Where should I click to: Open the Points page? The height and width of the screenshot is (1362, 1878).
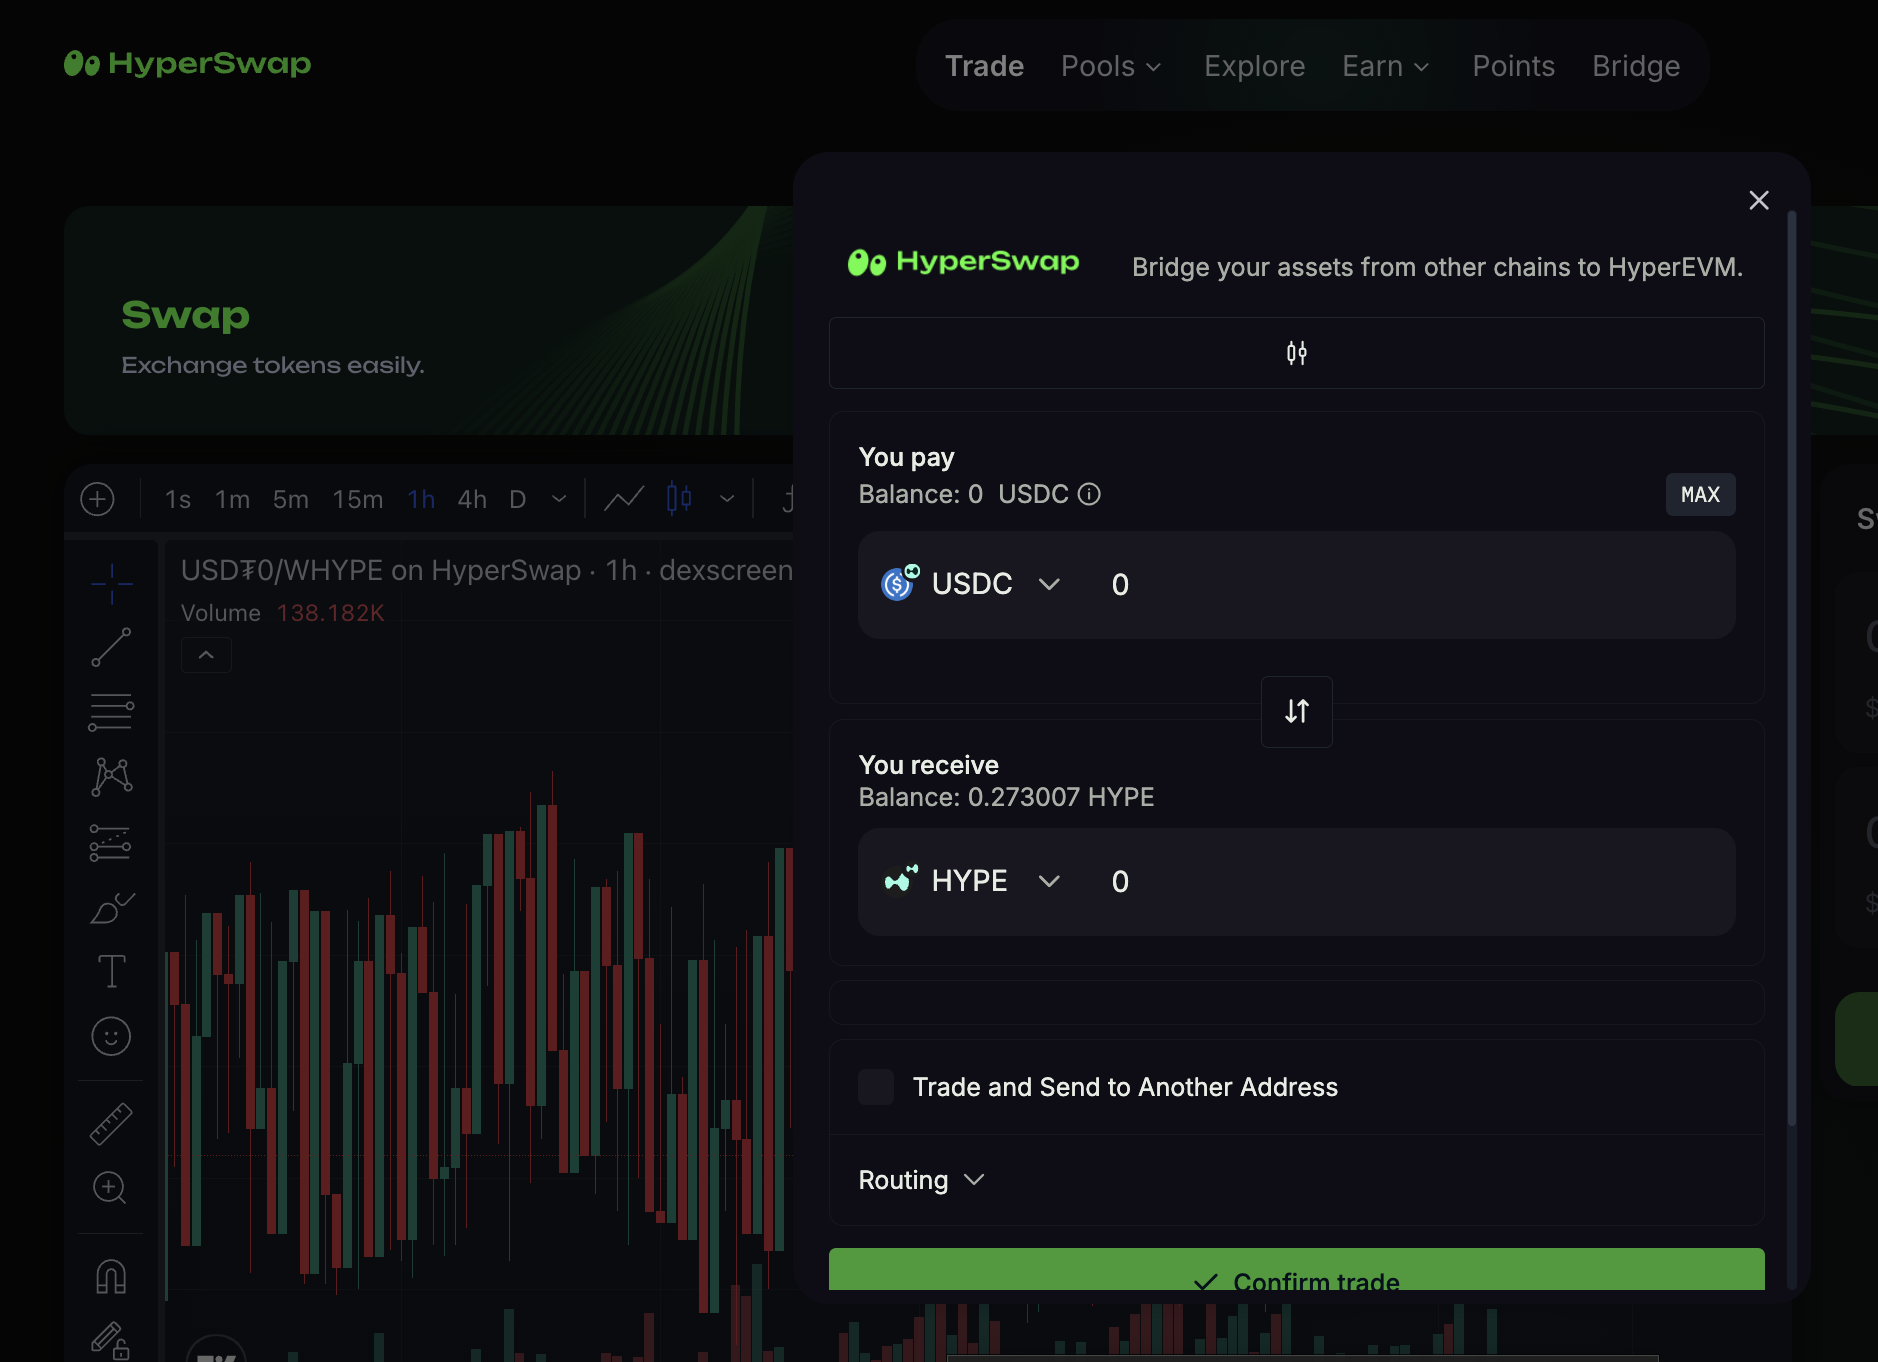pyautogui.click(x=1513, y=66)
